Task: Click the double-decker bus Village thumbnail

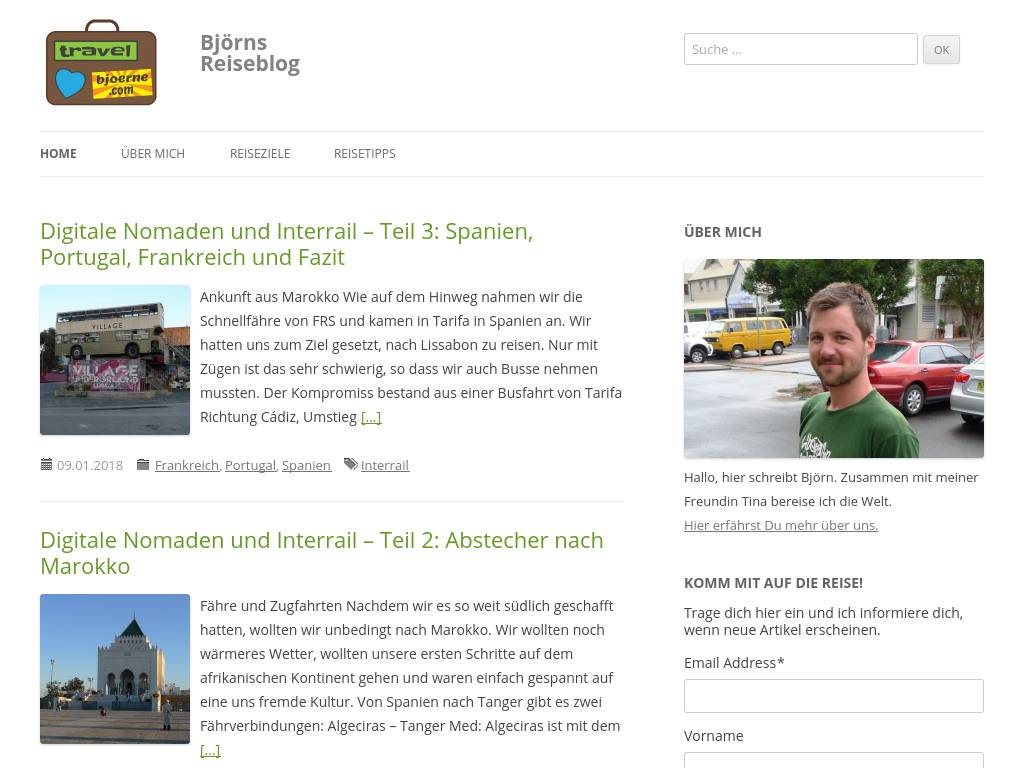Action: (115, 360)
